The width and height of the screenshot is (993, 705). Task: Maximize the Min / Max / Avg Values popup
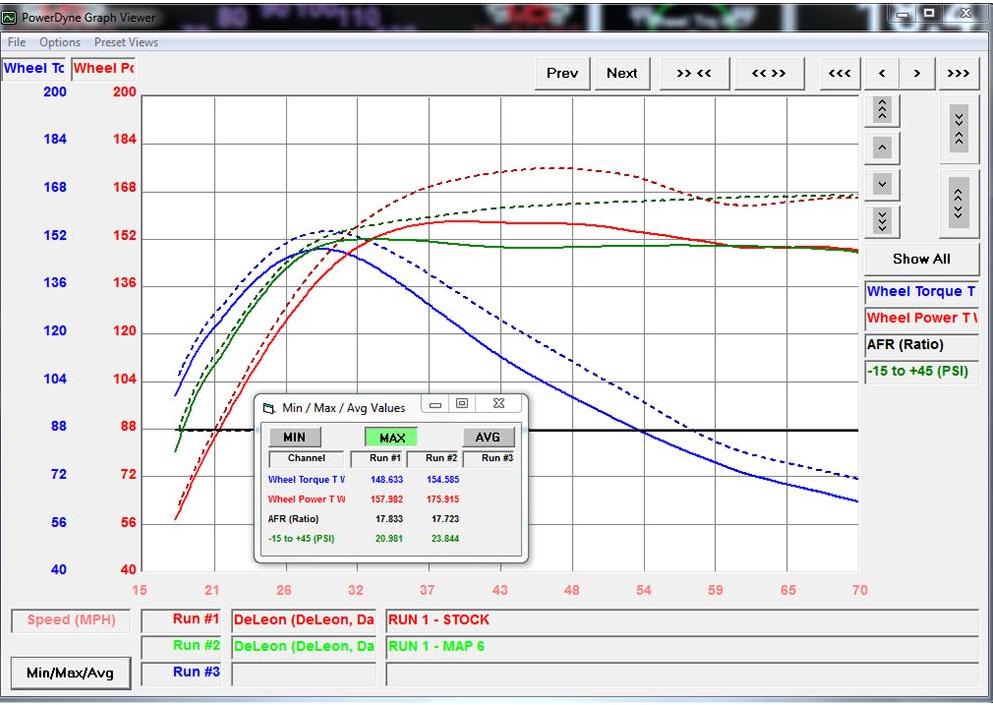pyautogui.click(x=462, y=404)
